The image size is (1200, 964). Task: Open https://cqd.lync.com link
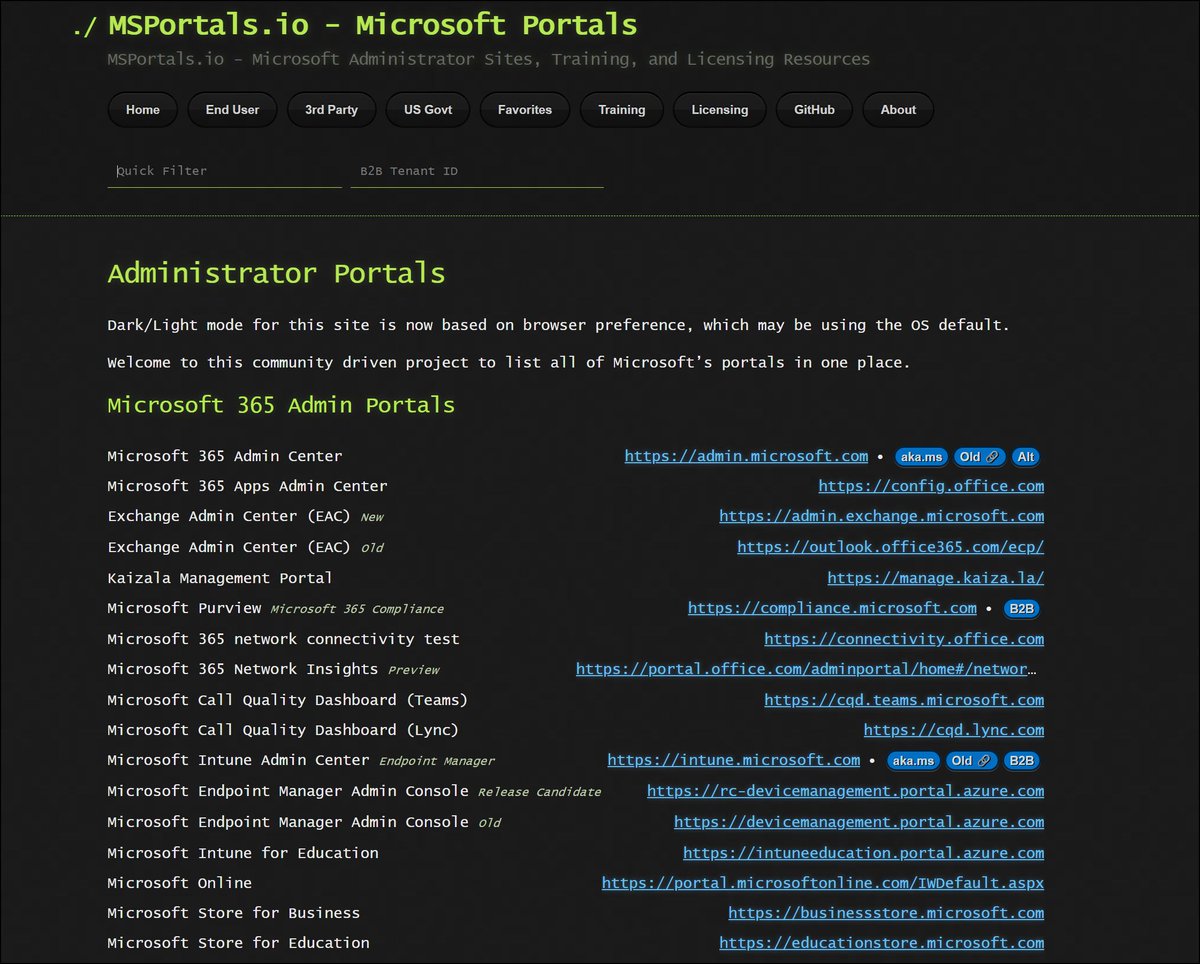tap(954, 730)
